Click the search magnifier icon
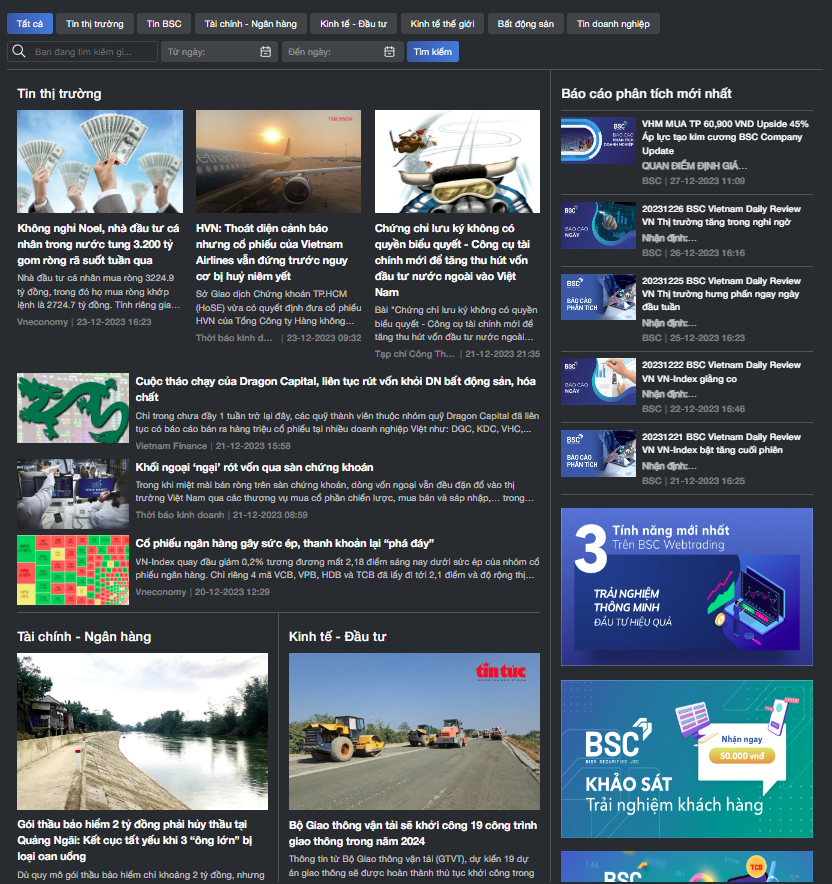Image resolution: width=832 pixels, height=884 pixels. click(x=19, y=51)
